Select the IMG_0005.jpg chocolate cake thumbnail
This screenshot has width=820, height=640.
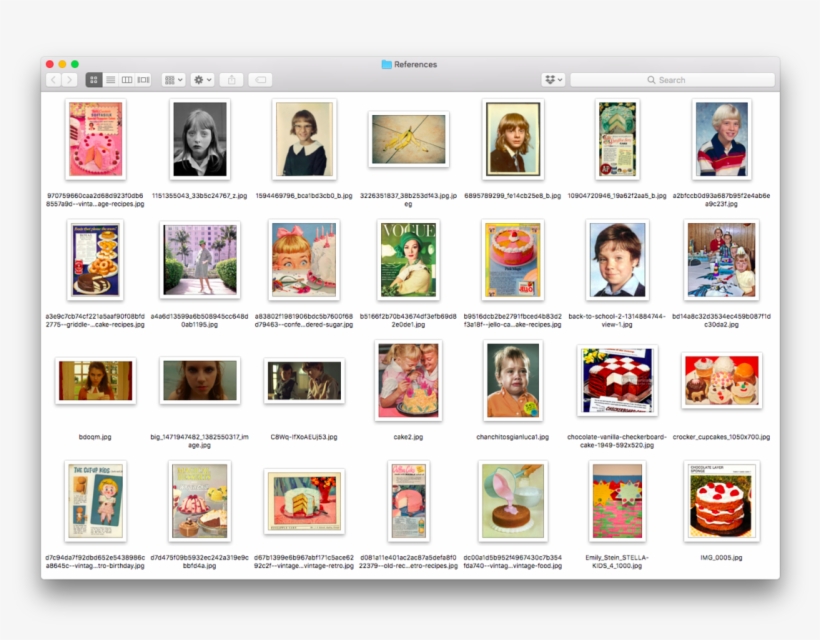(721, 502)
